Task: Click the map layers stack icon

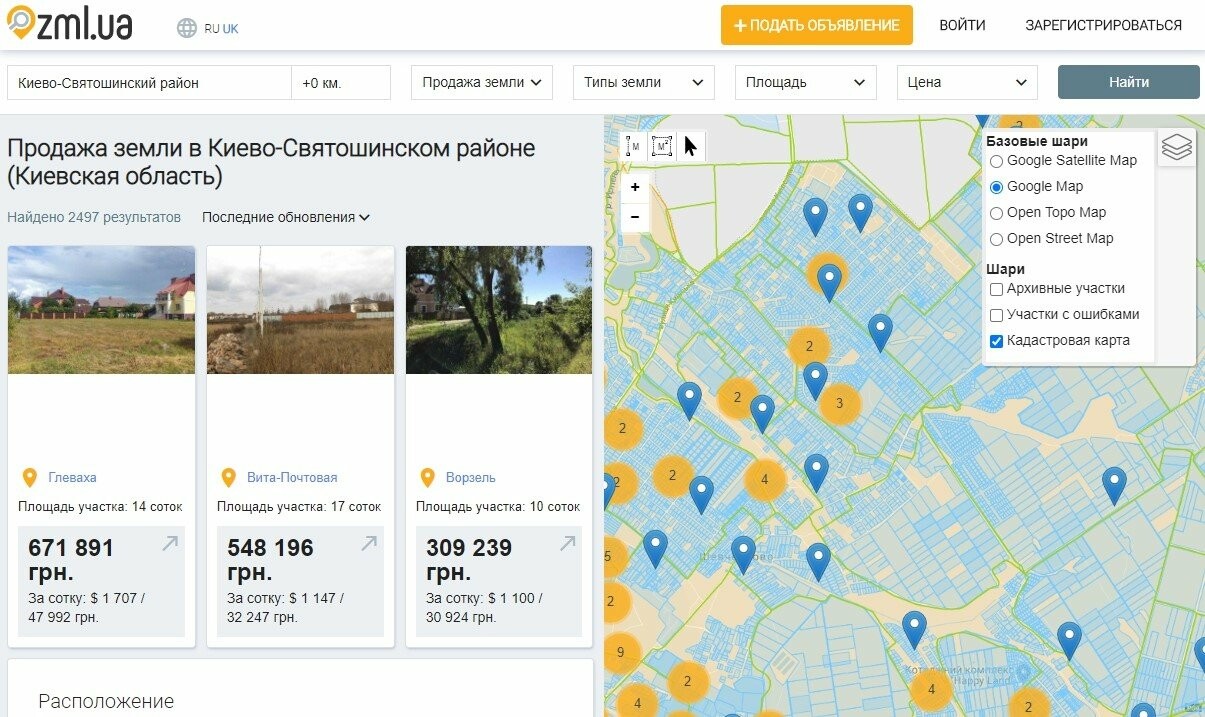Action: point(1177,148)
